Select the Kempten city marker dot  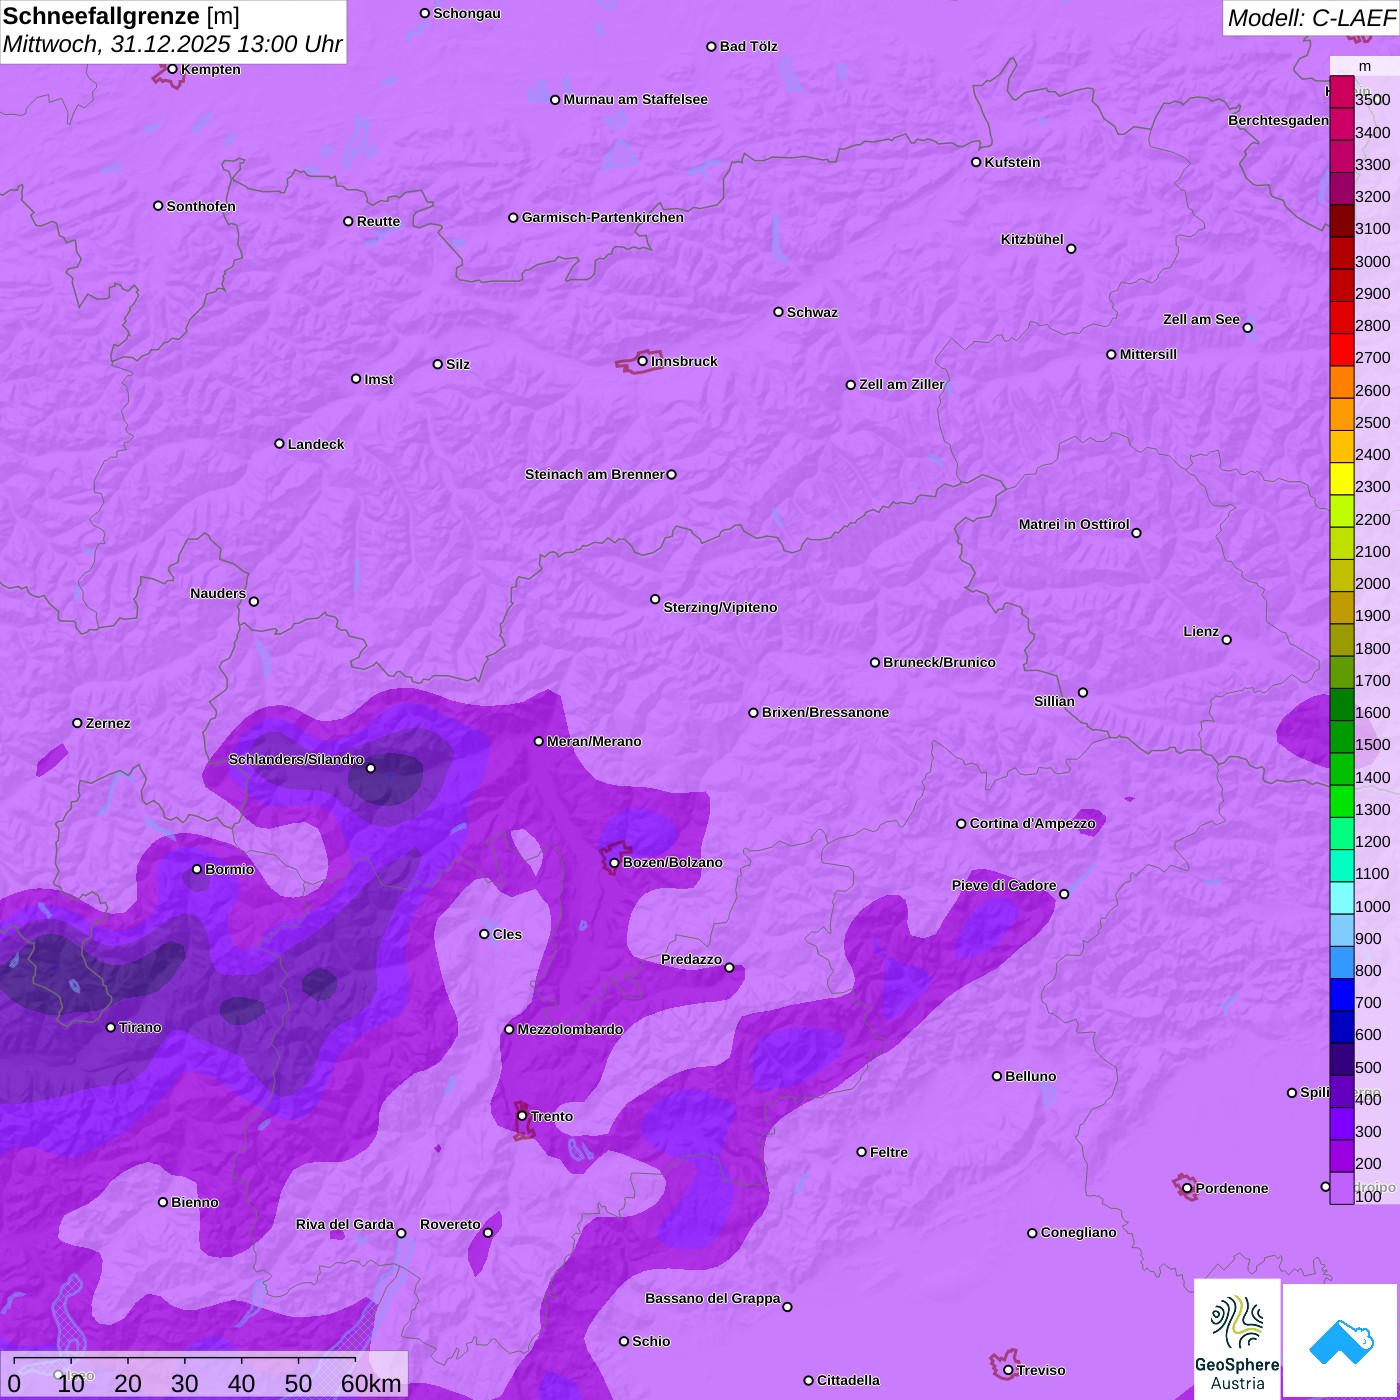(172, 69)
